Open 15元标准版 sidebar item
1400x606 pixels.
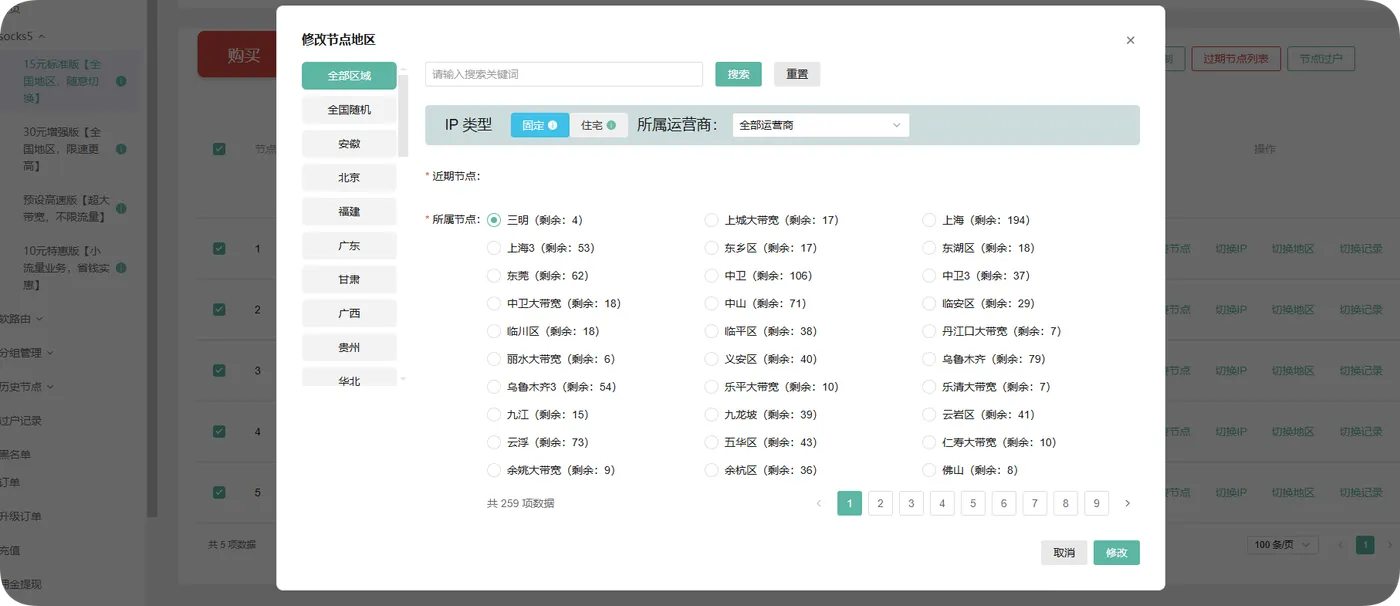tap(62, 81)
